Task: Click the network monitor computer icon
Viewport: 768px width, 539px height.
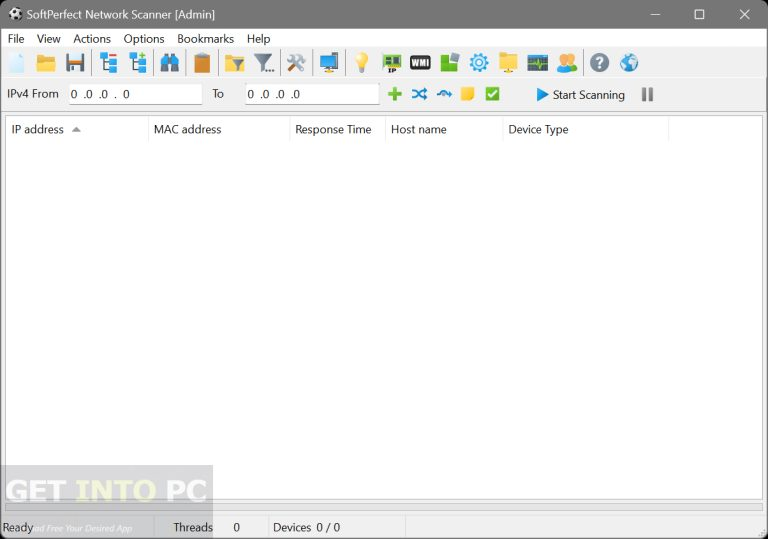Action: tap(329, 63)
